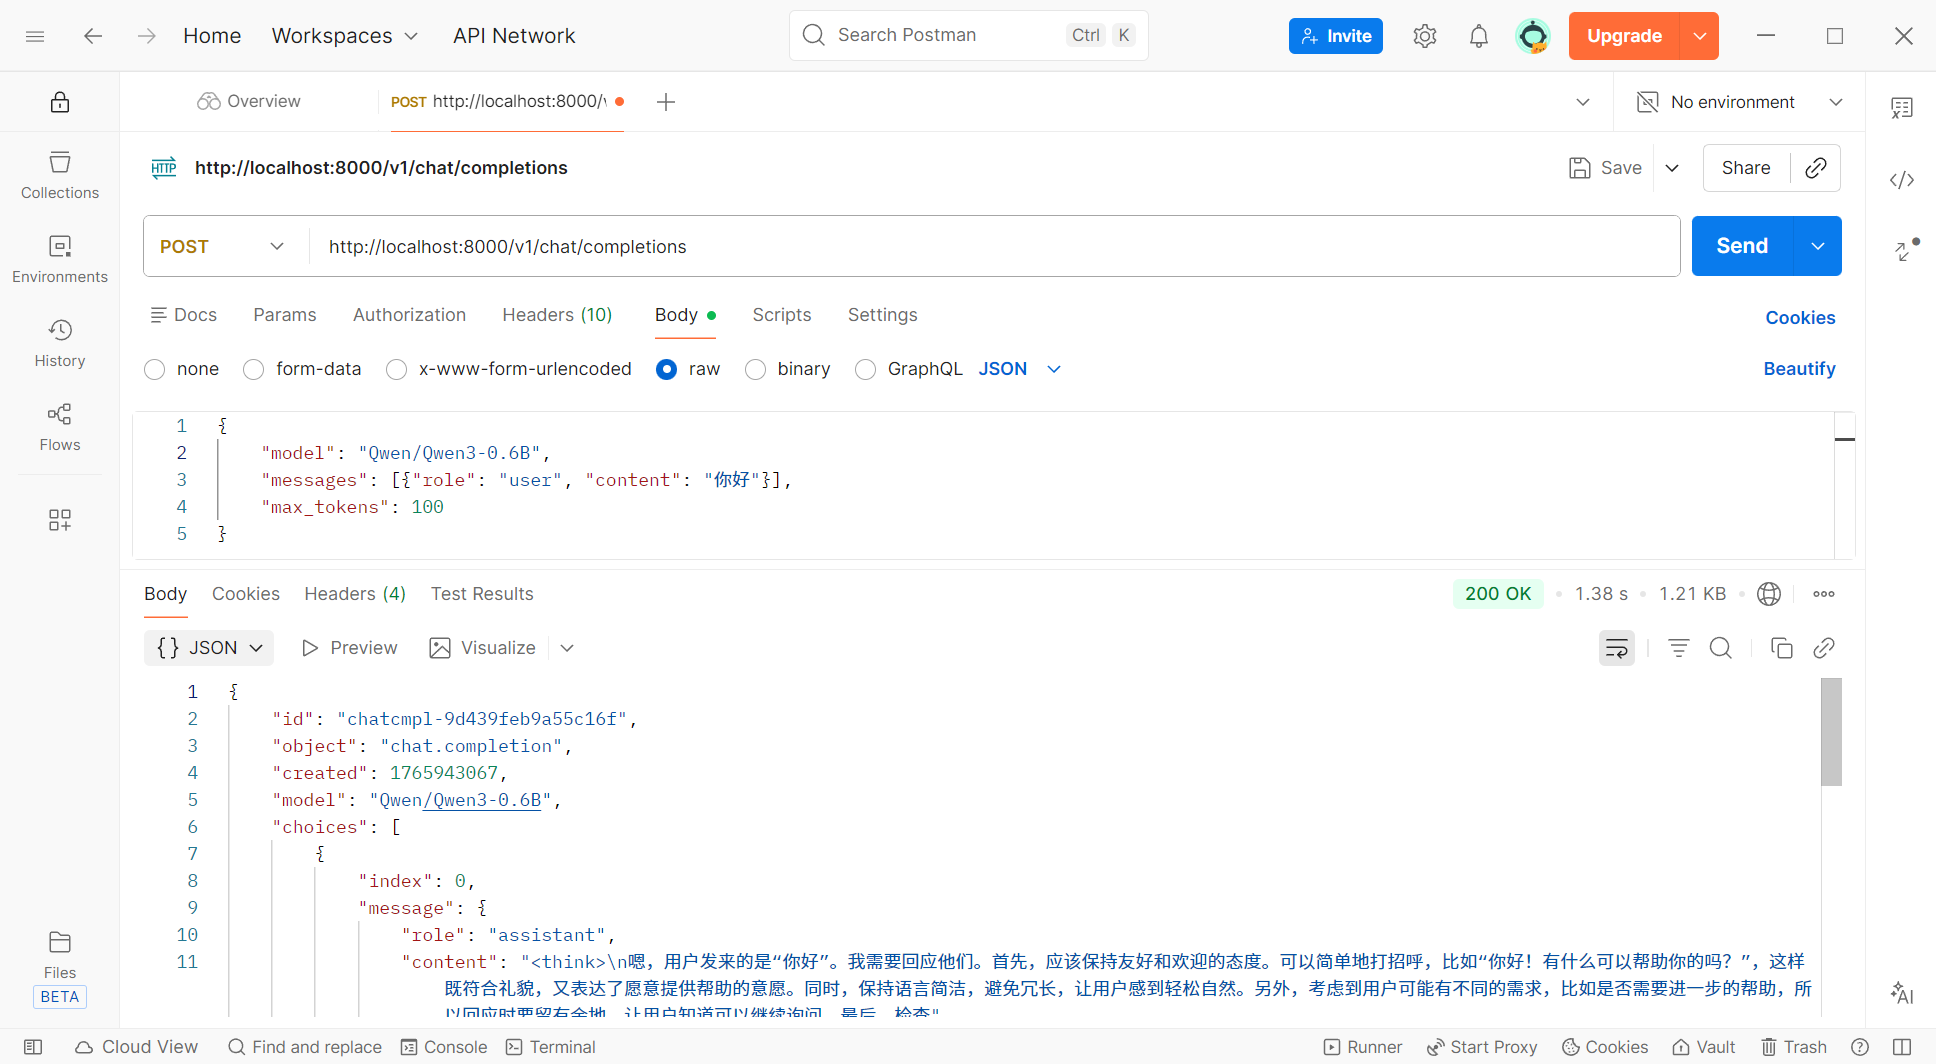Open the workspace lock icon in sidebar
Viewport: 1936px width, 1064px height.
[x=60, y=102]
